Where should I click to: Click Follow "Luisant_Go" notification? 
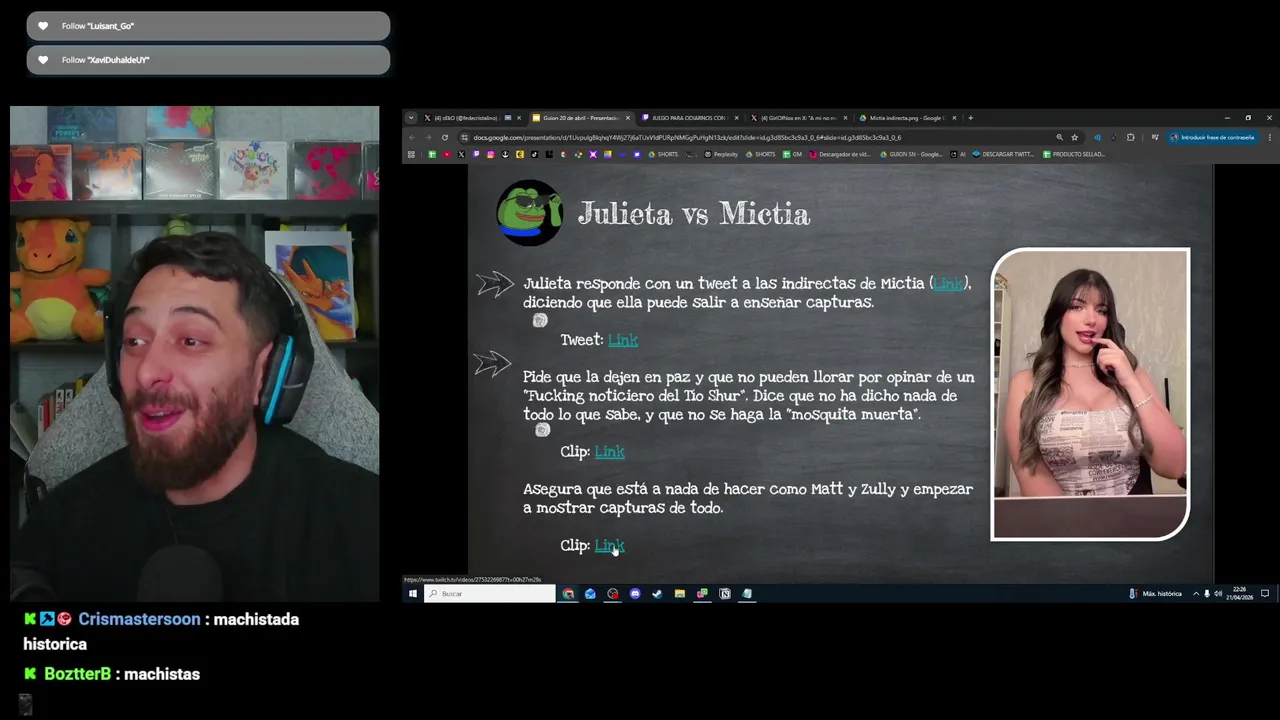(208, 26)
